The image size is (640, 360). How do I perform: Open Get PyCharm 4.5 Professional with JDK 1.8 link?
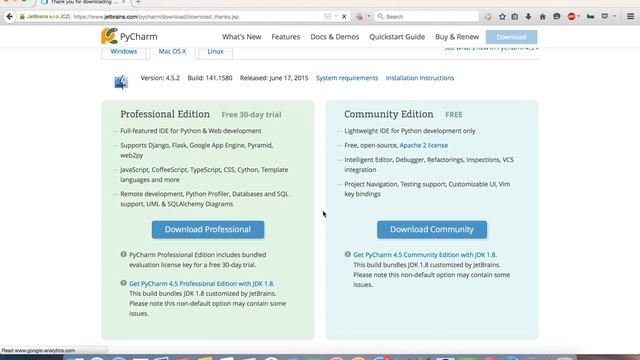(202, 284)
